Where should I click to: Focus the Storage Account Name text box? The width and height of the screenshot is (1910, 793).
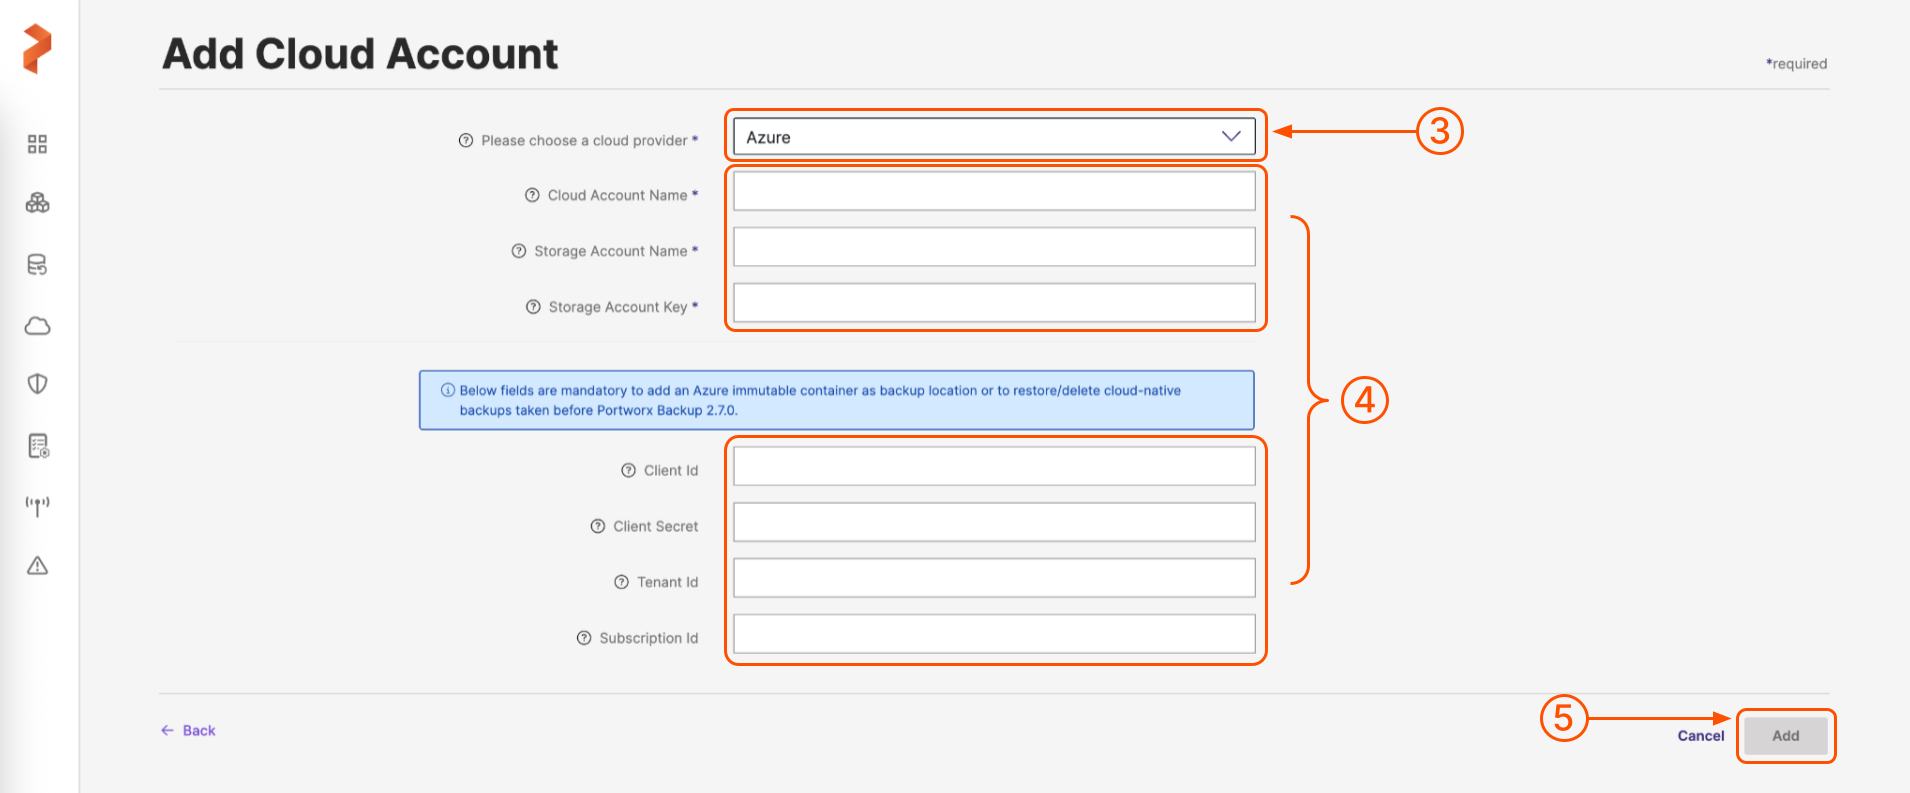(x=993, y=247)
